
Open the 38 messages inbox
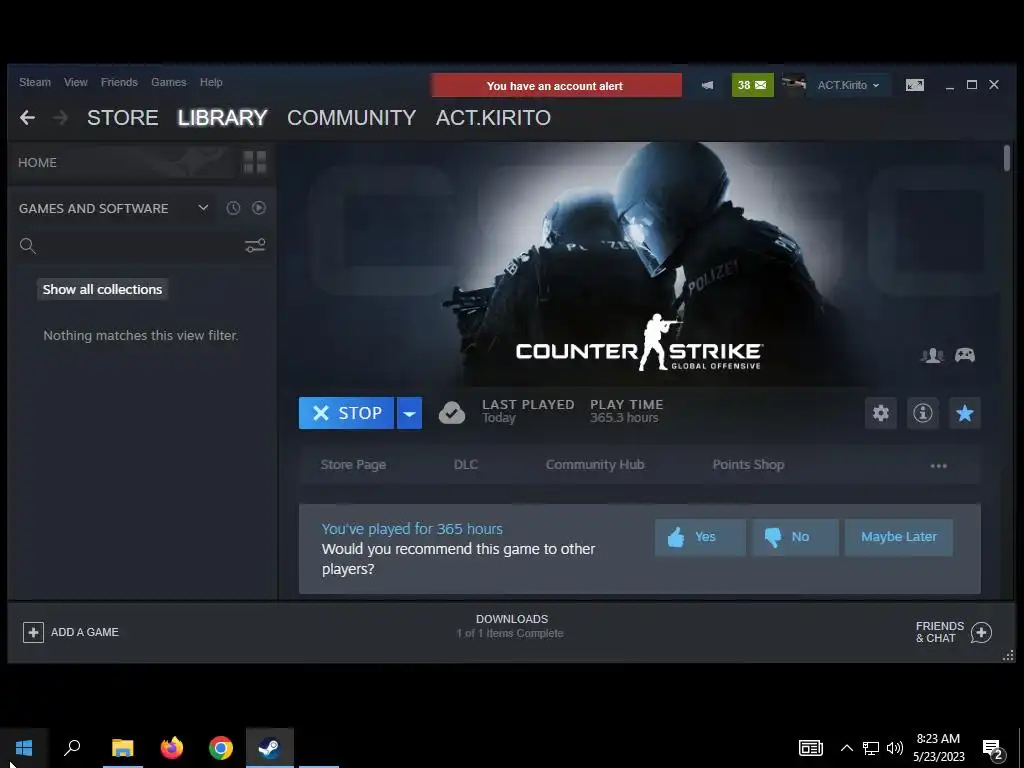click(752, 85)
